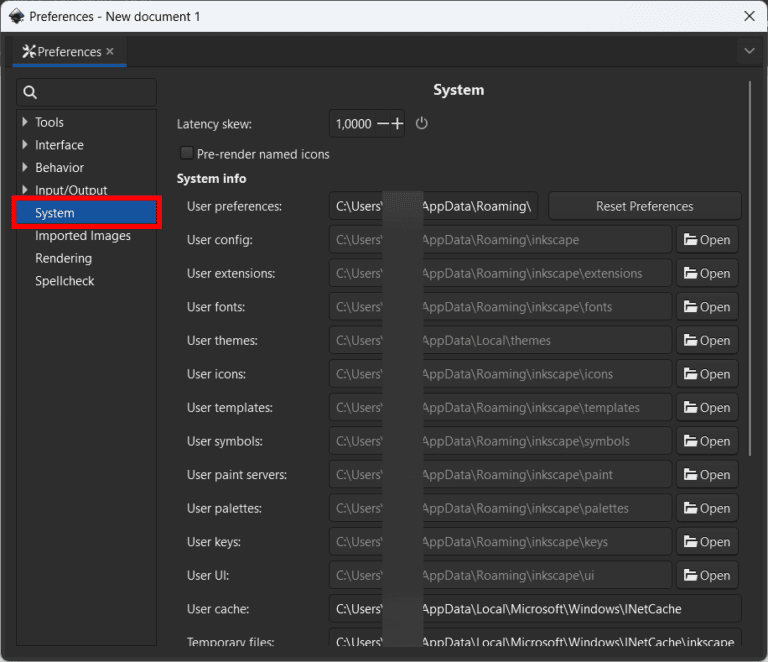Click the Latency skew reset icon
Screen dimensions: 768x662
422,124
